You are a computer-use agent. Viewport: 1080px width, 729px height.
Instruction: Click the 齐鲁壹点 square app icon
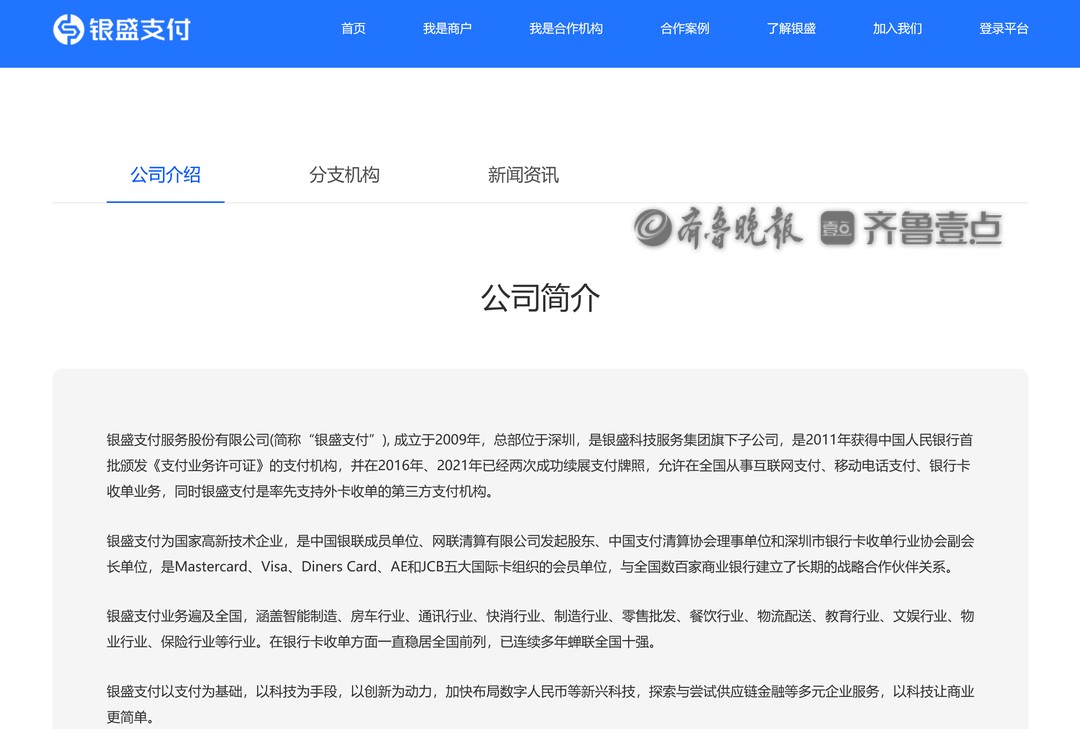[x=837, y=229]
